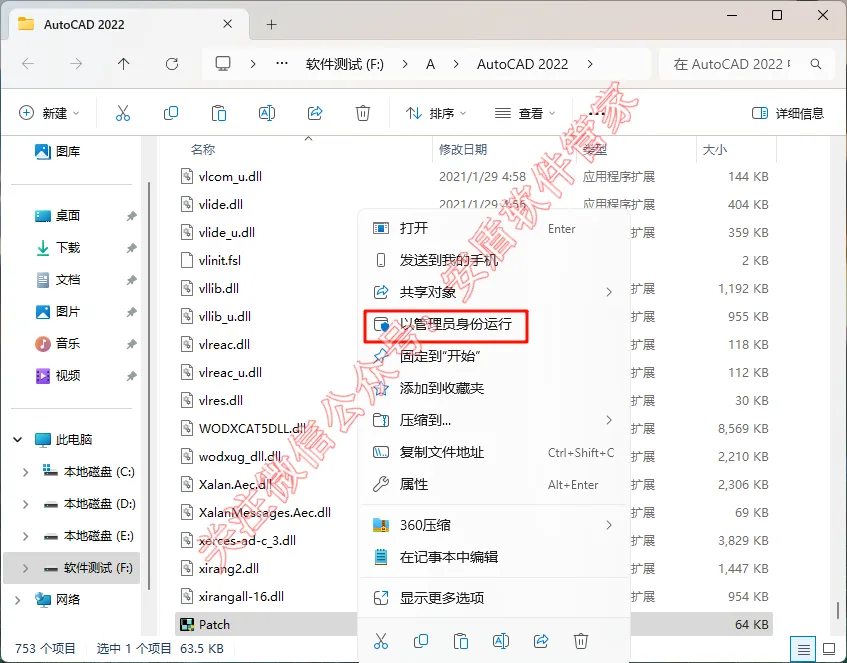This screenshot has width=847, height=663.
Task: Click the A folder breadcrumb
Action: pyautogui.click(x=431, y=64)
